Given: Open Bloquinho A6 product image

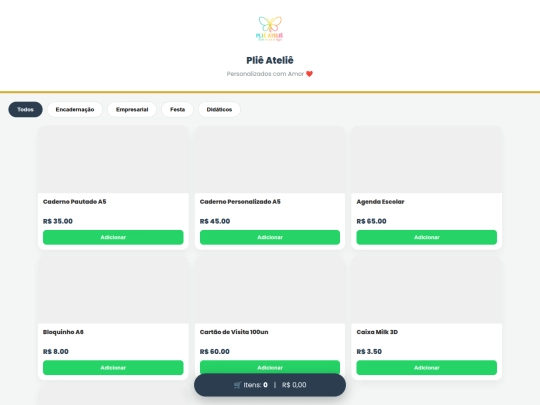Looking at the screenshot, I should (113, 290).
